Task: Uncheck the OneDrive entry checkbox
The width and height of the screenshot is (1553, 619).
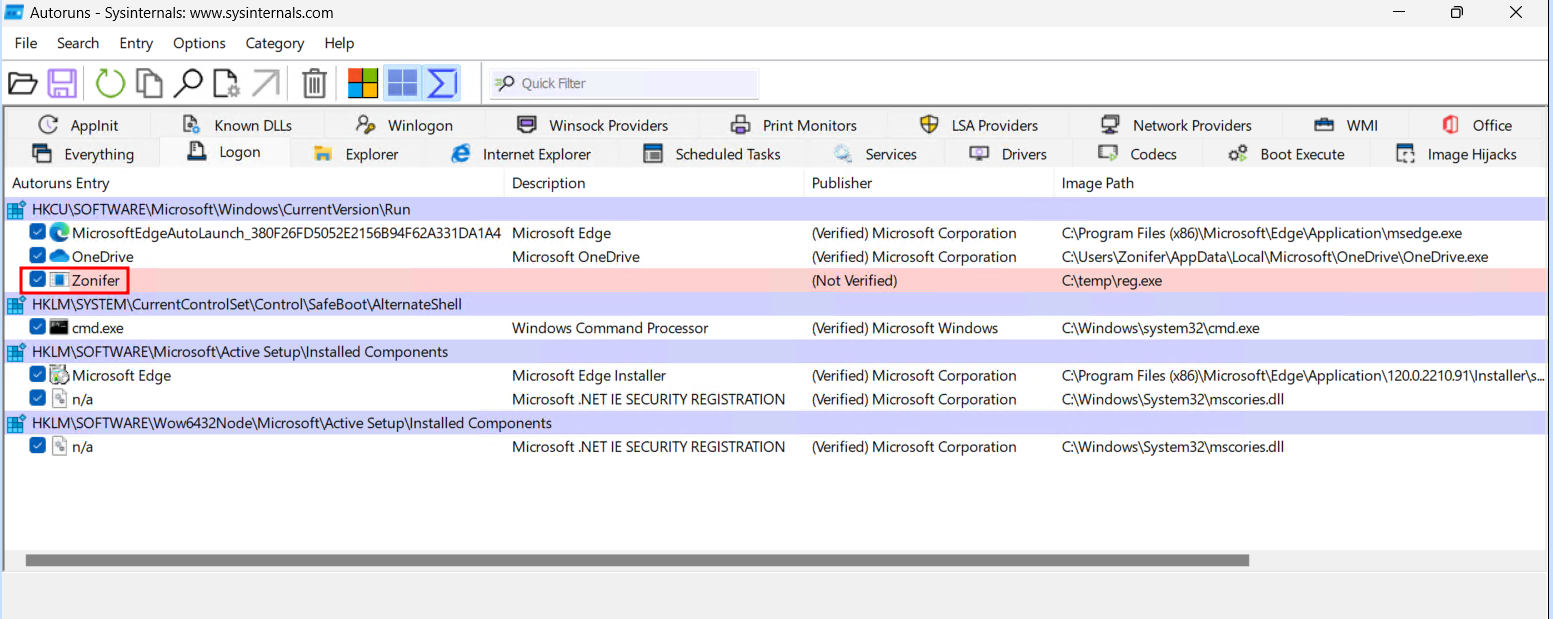Action: click(x=38, y=257)
